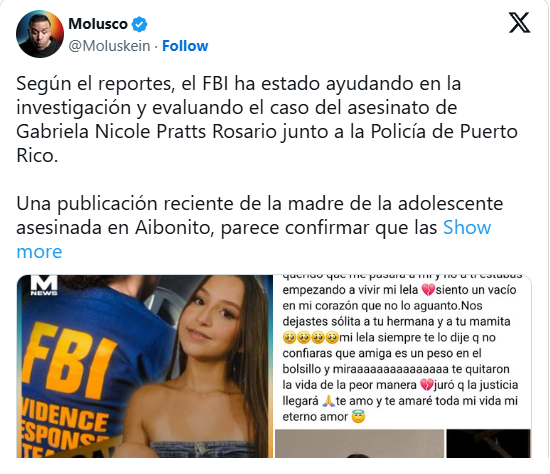The image size is (550, 474).
Task: Open the mother's post screenshot image
Action: coord(403,351)
